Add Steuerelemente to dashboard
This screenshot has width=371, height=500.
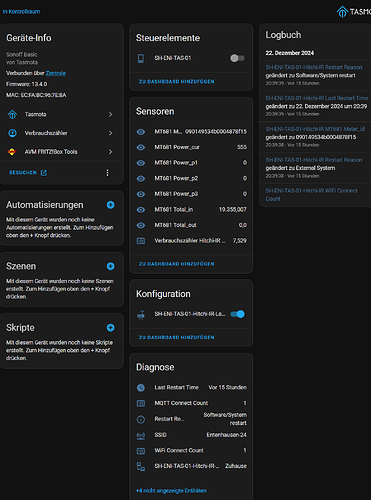[177, 81]
